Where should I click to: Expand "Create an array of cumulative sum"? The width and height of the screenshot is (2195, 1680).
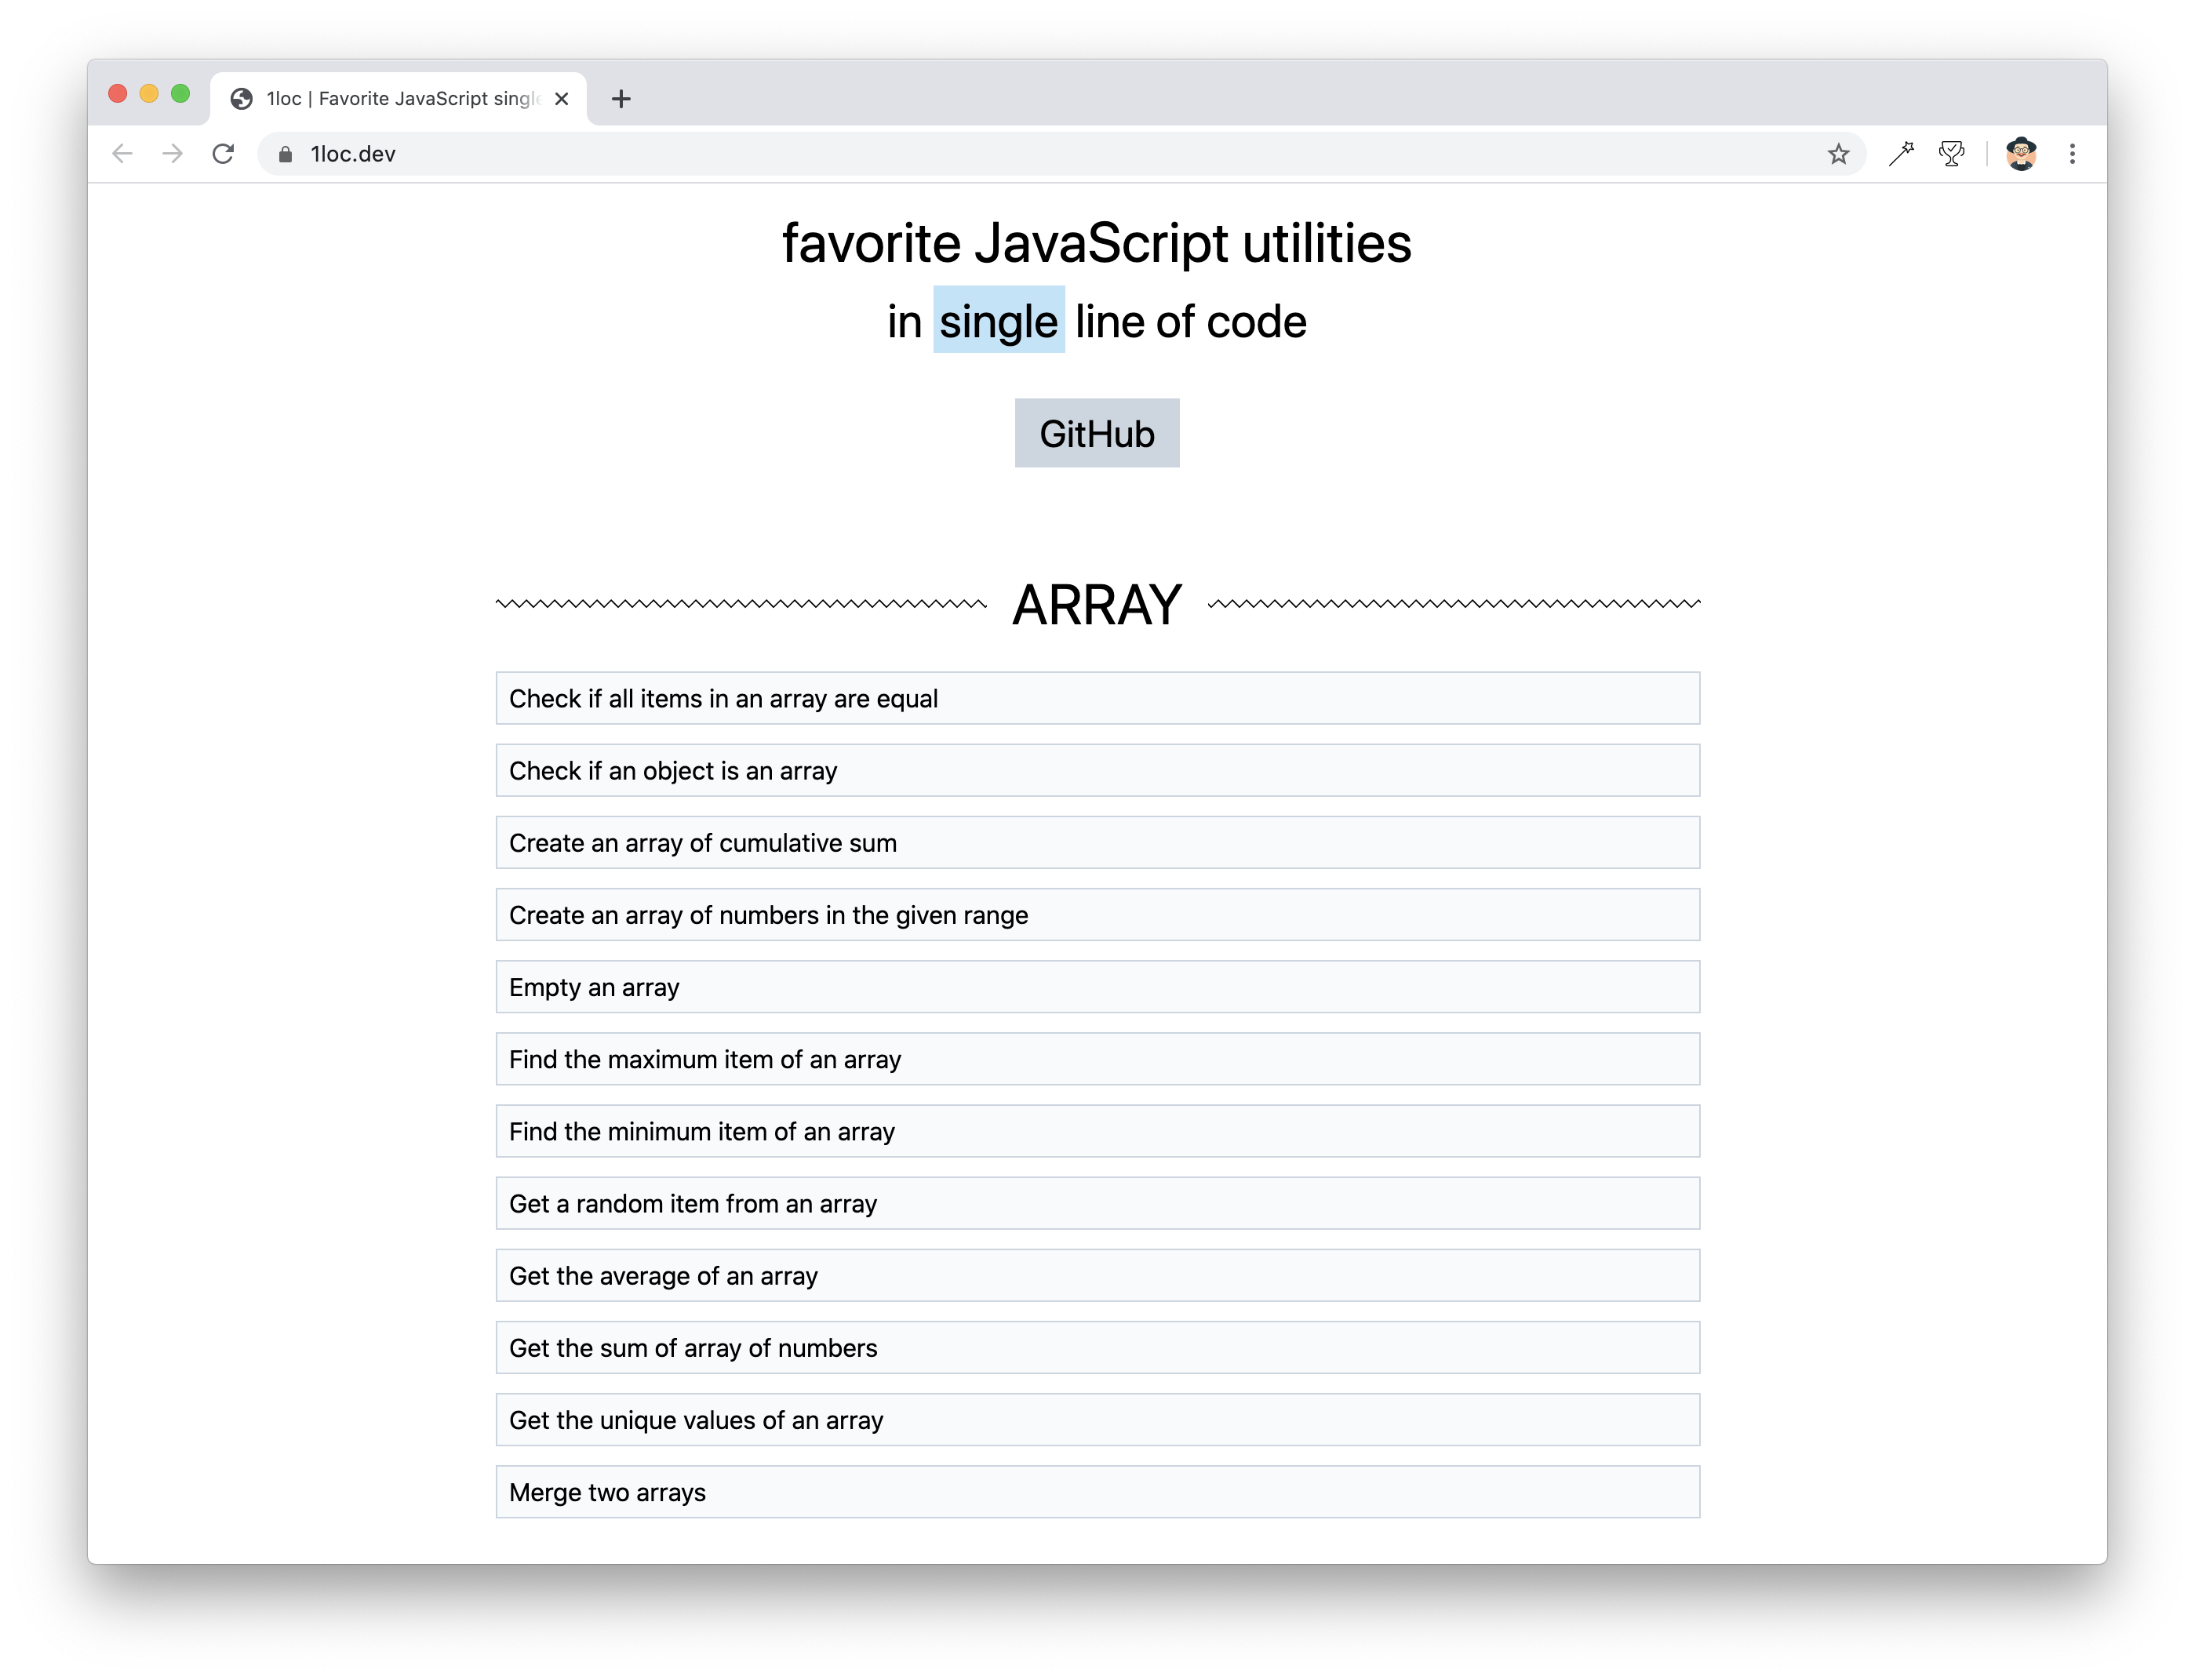(1097, 842)
